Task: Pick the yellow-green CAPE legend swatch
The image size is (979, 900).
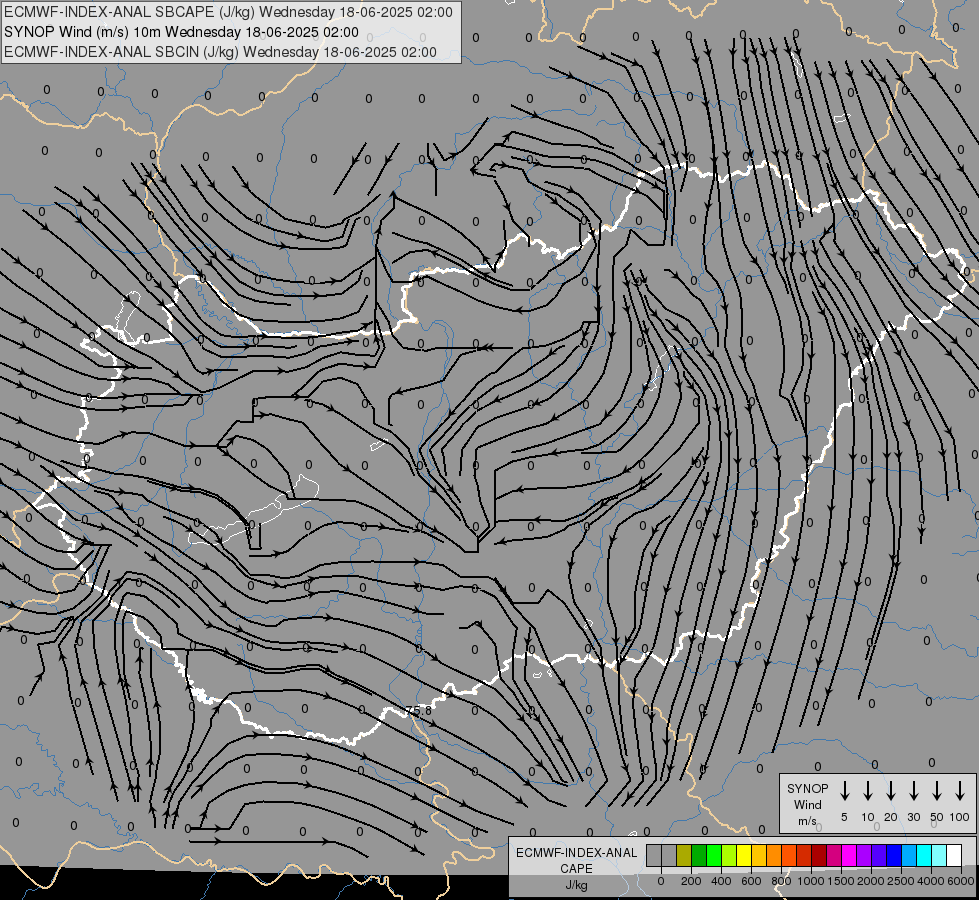Action: [729, 855]
